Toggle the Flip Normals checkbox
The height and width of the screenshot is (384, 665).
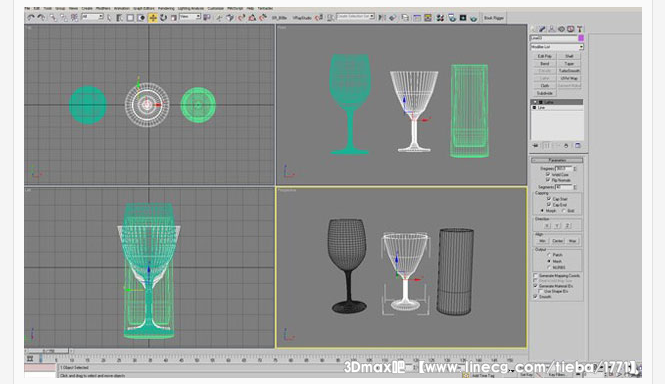tap(548, 180)
